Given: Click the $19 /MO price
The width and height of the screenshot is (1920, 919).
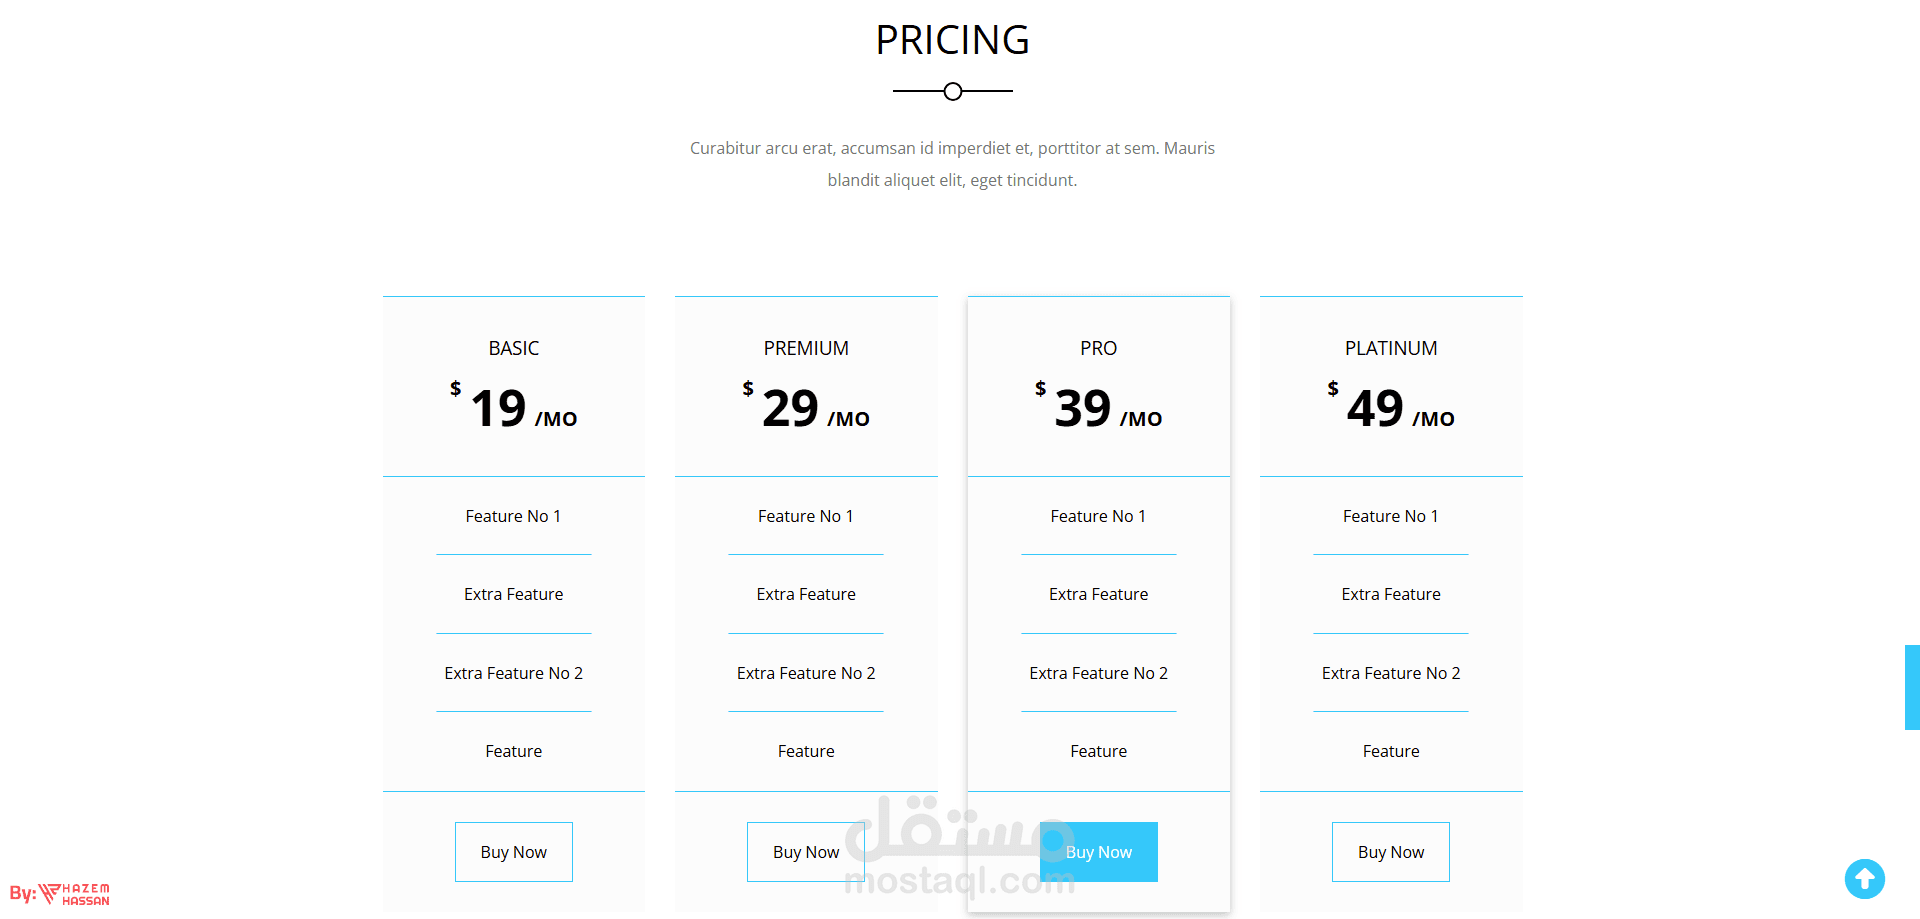Looking at the screenshot, I should (514, 408).
